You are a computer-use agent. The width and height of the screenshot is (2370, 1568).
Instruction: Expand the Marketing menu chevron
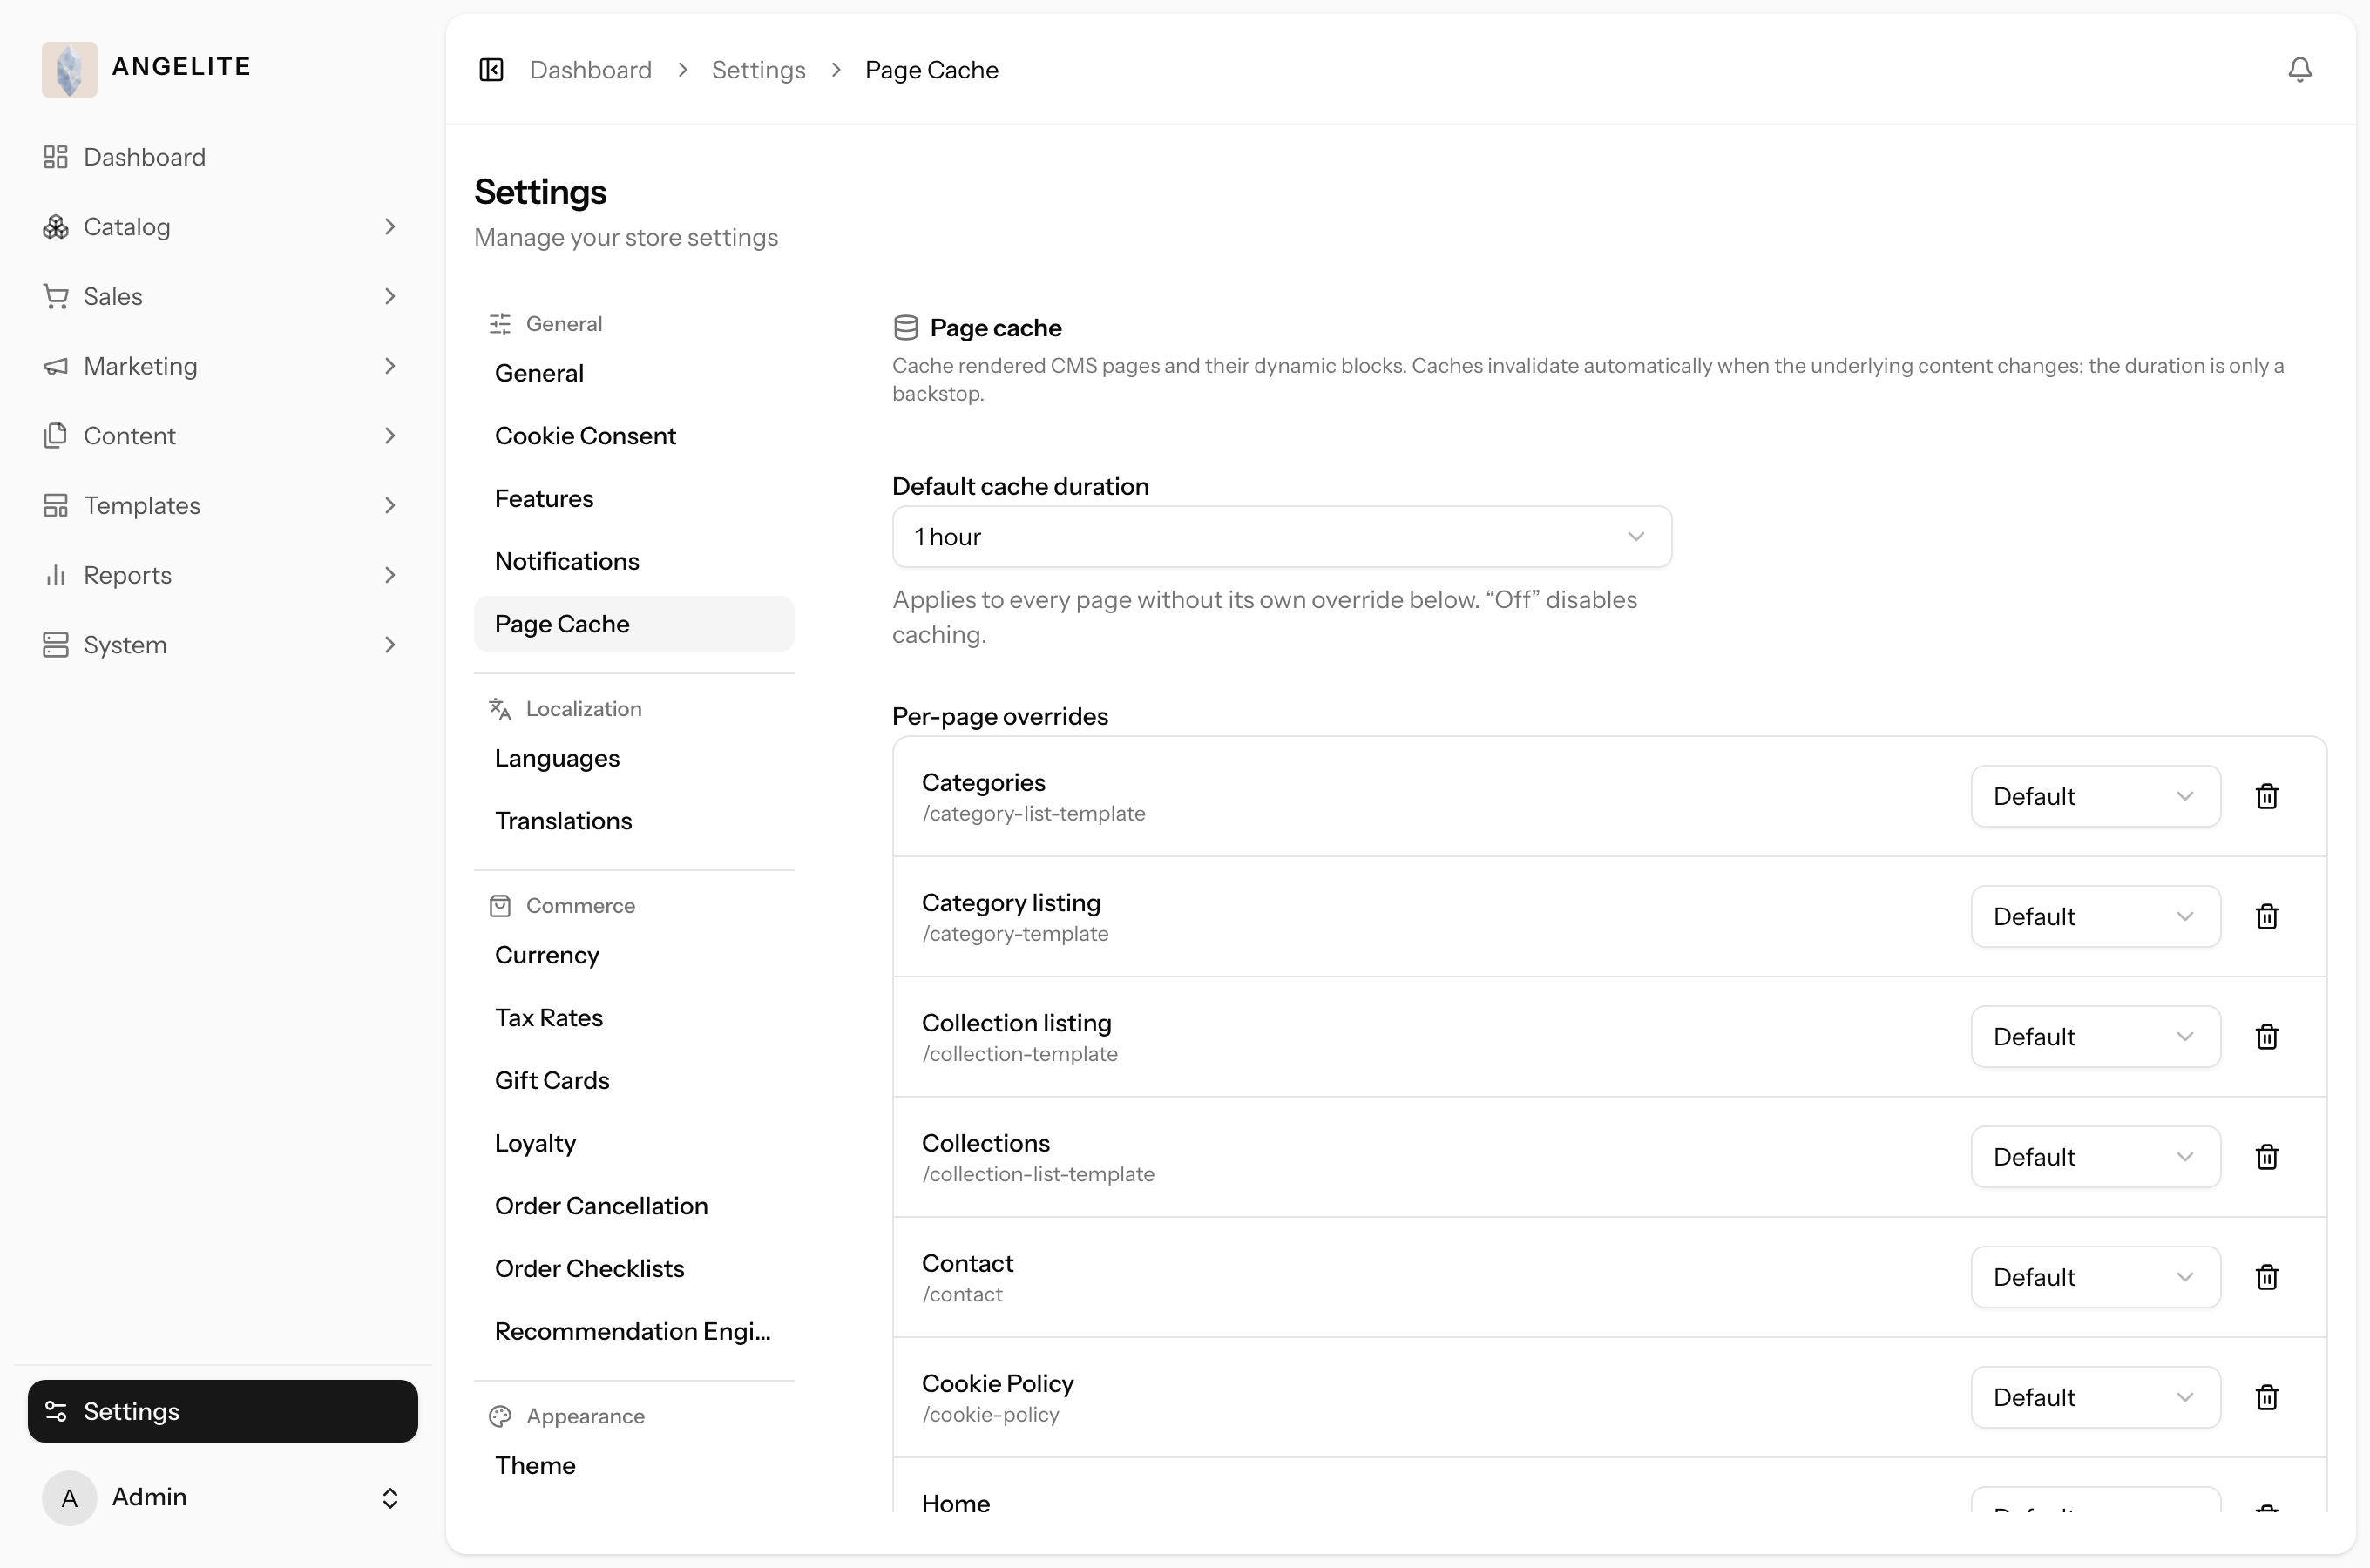(x=390, y=366)
